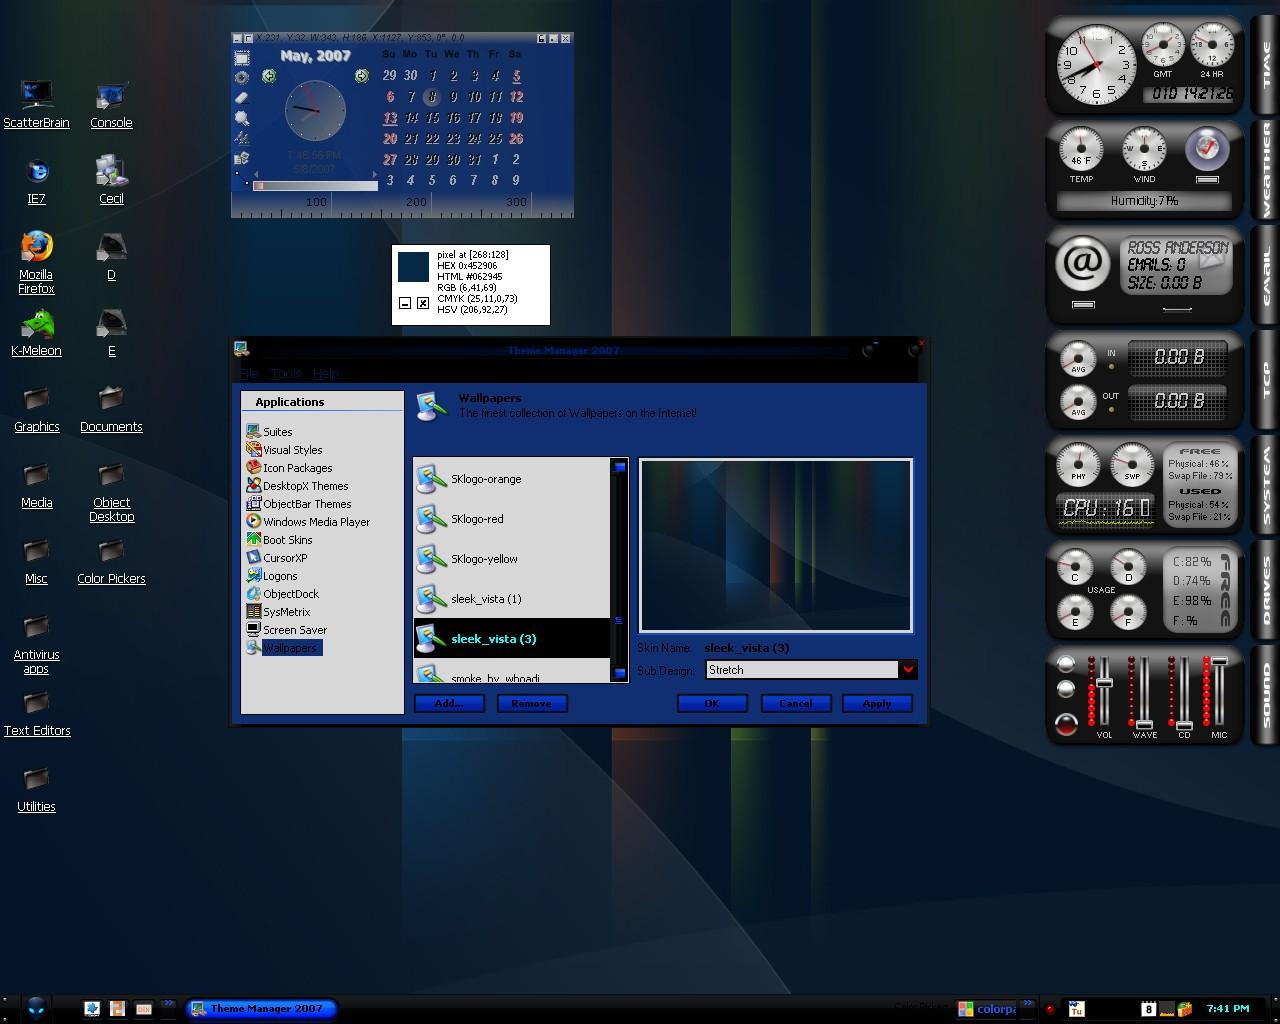Viewport: 1280px width, 1024px height.
Task: Click the email @ icon in sidebar widget
Action: (x=1082, y=263)
